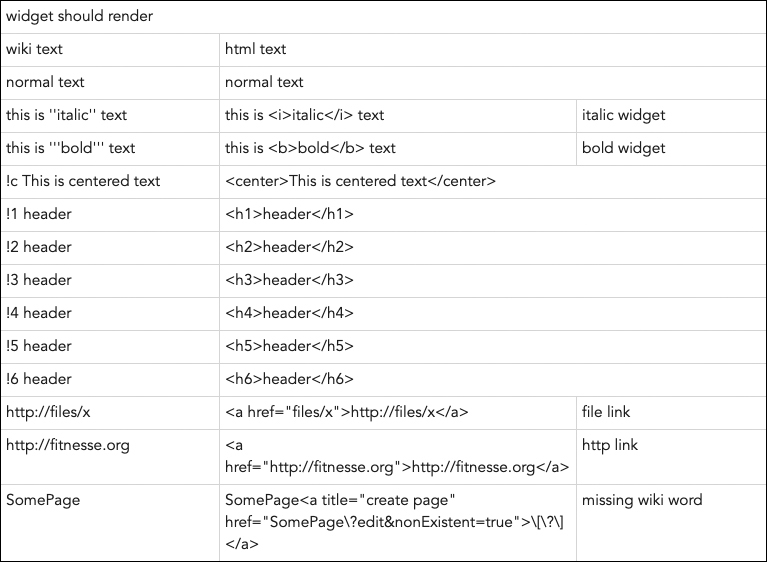
Task: Click the '!3 header' cell
Action: tap(39, 280)
